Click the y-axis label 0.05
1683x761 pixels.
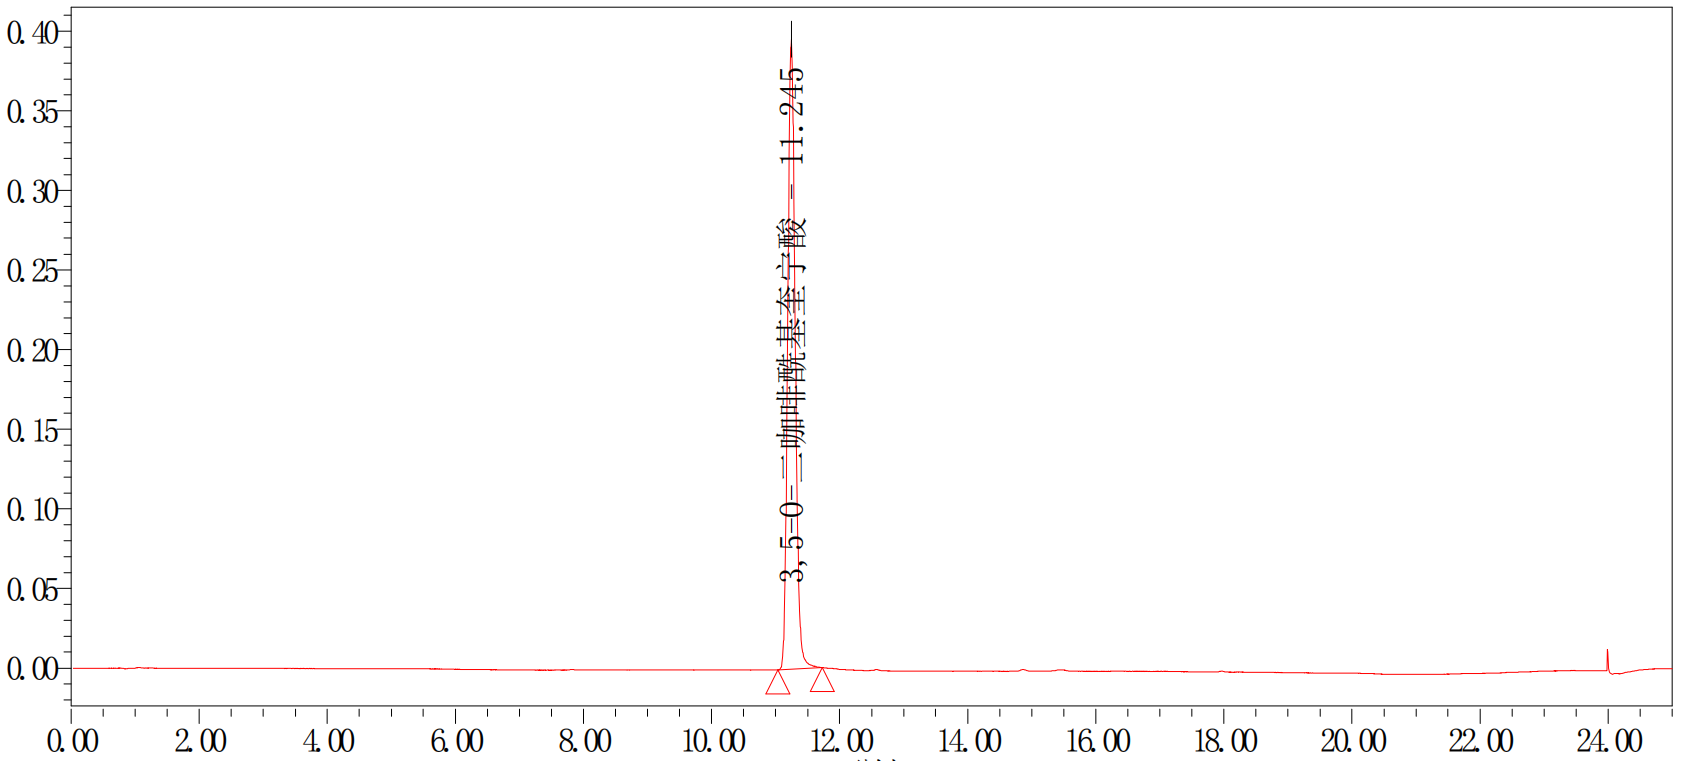tap(32, 590)
